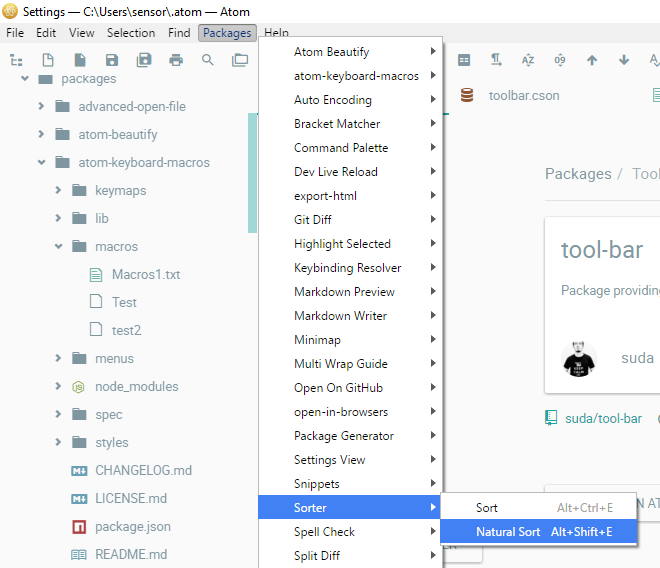Select the test2 file in tree
The image size is (660, 568).
(126, 331)
